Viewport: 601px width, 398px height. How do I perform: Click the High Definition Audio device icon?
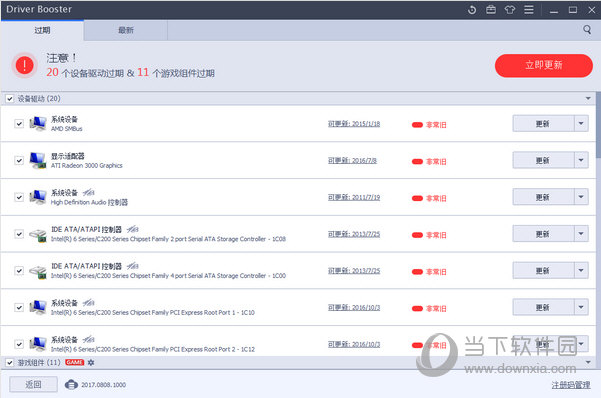point(38,197)
